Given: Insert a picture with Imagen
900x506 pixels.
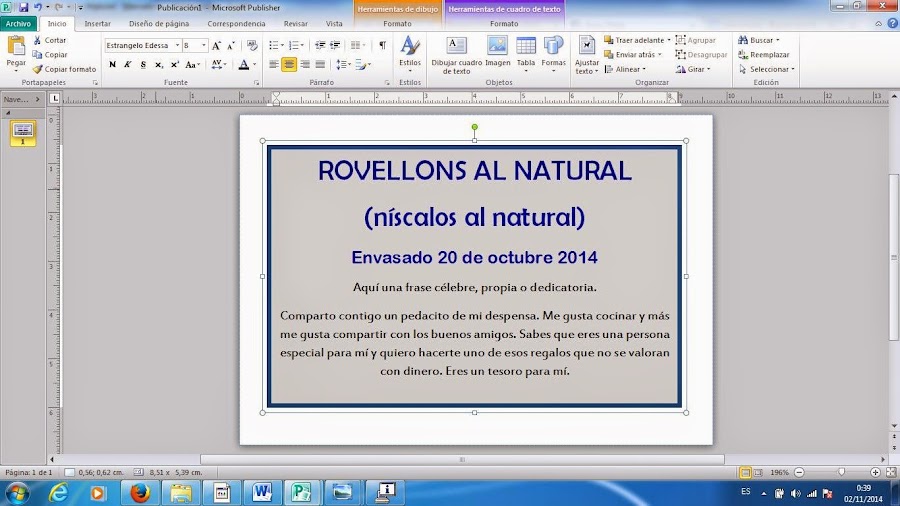Looking at the screenshot, I should [497, 52].
